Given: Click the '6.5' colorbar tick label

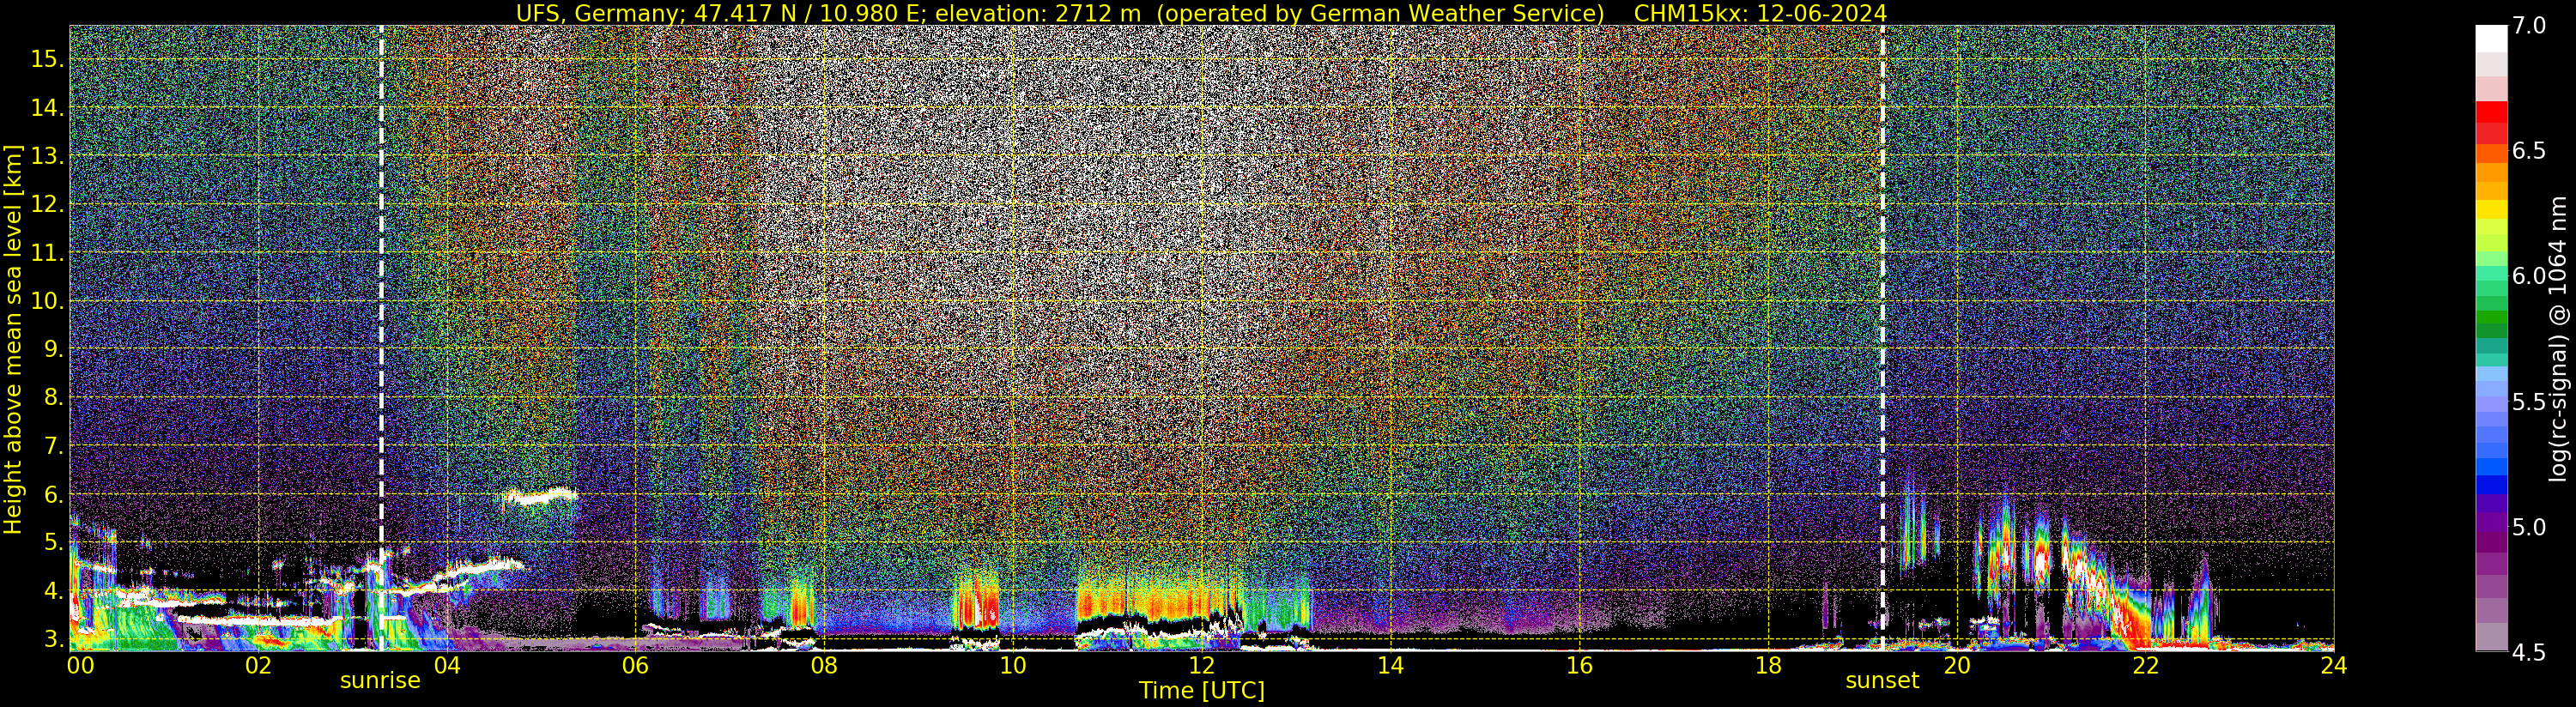Looking at the screenshot, I should pos(2529,151).
